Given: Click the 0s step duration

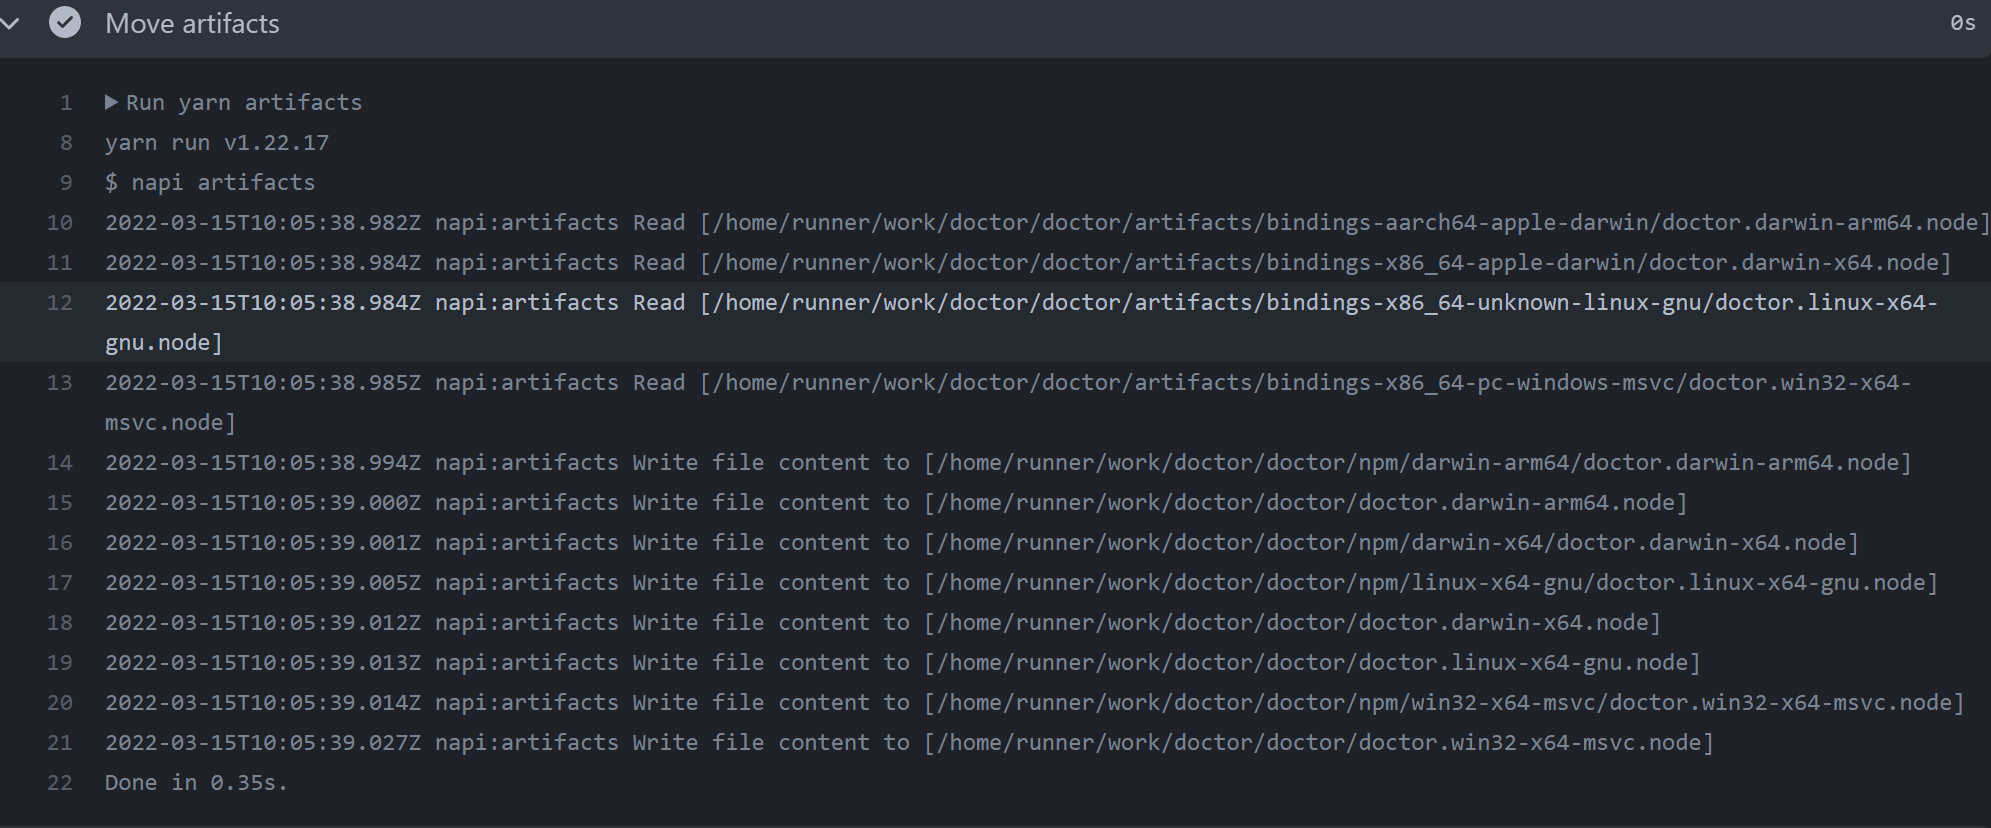Looking at the screenshot, I should pyautogui.click(x=1963, y=23).
